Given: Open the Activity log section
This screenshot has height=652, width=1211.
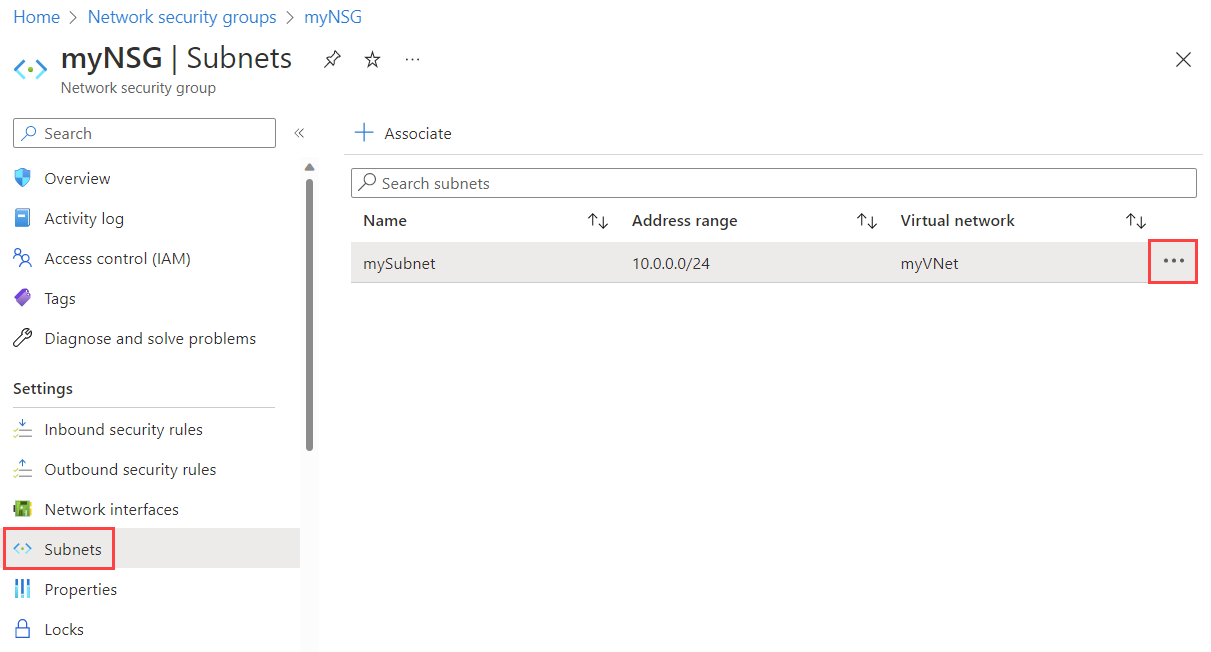Looking at the screenshot, I should (x=22, y=218).
